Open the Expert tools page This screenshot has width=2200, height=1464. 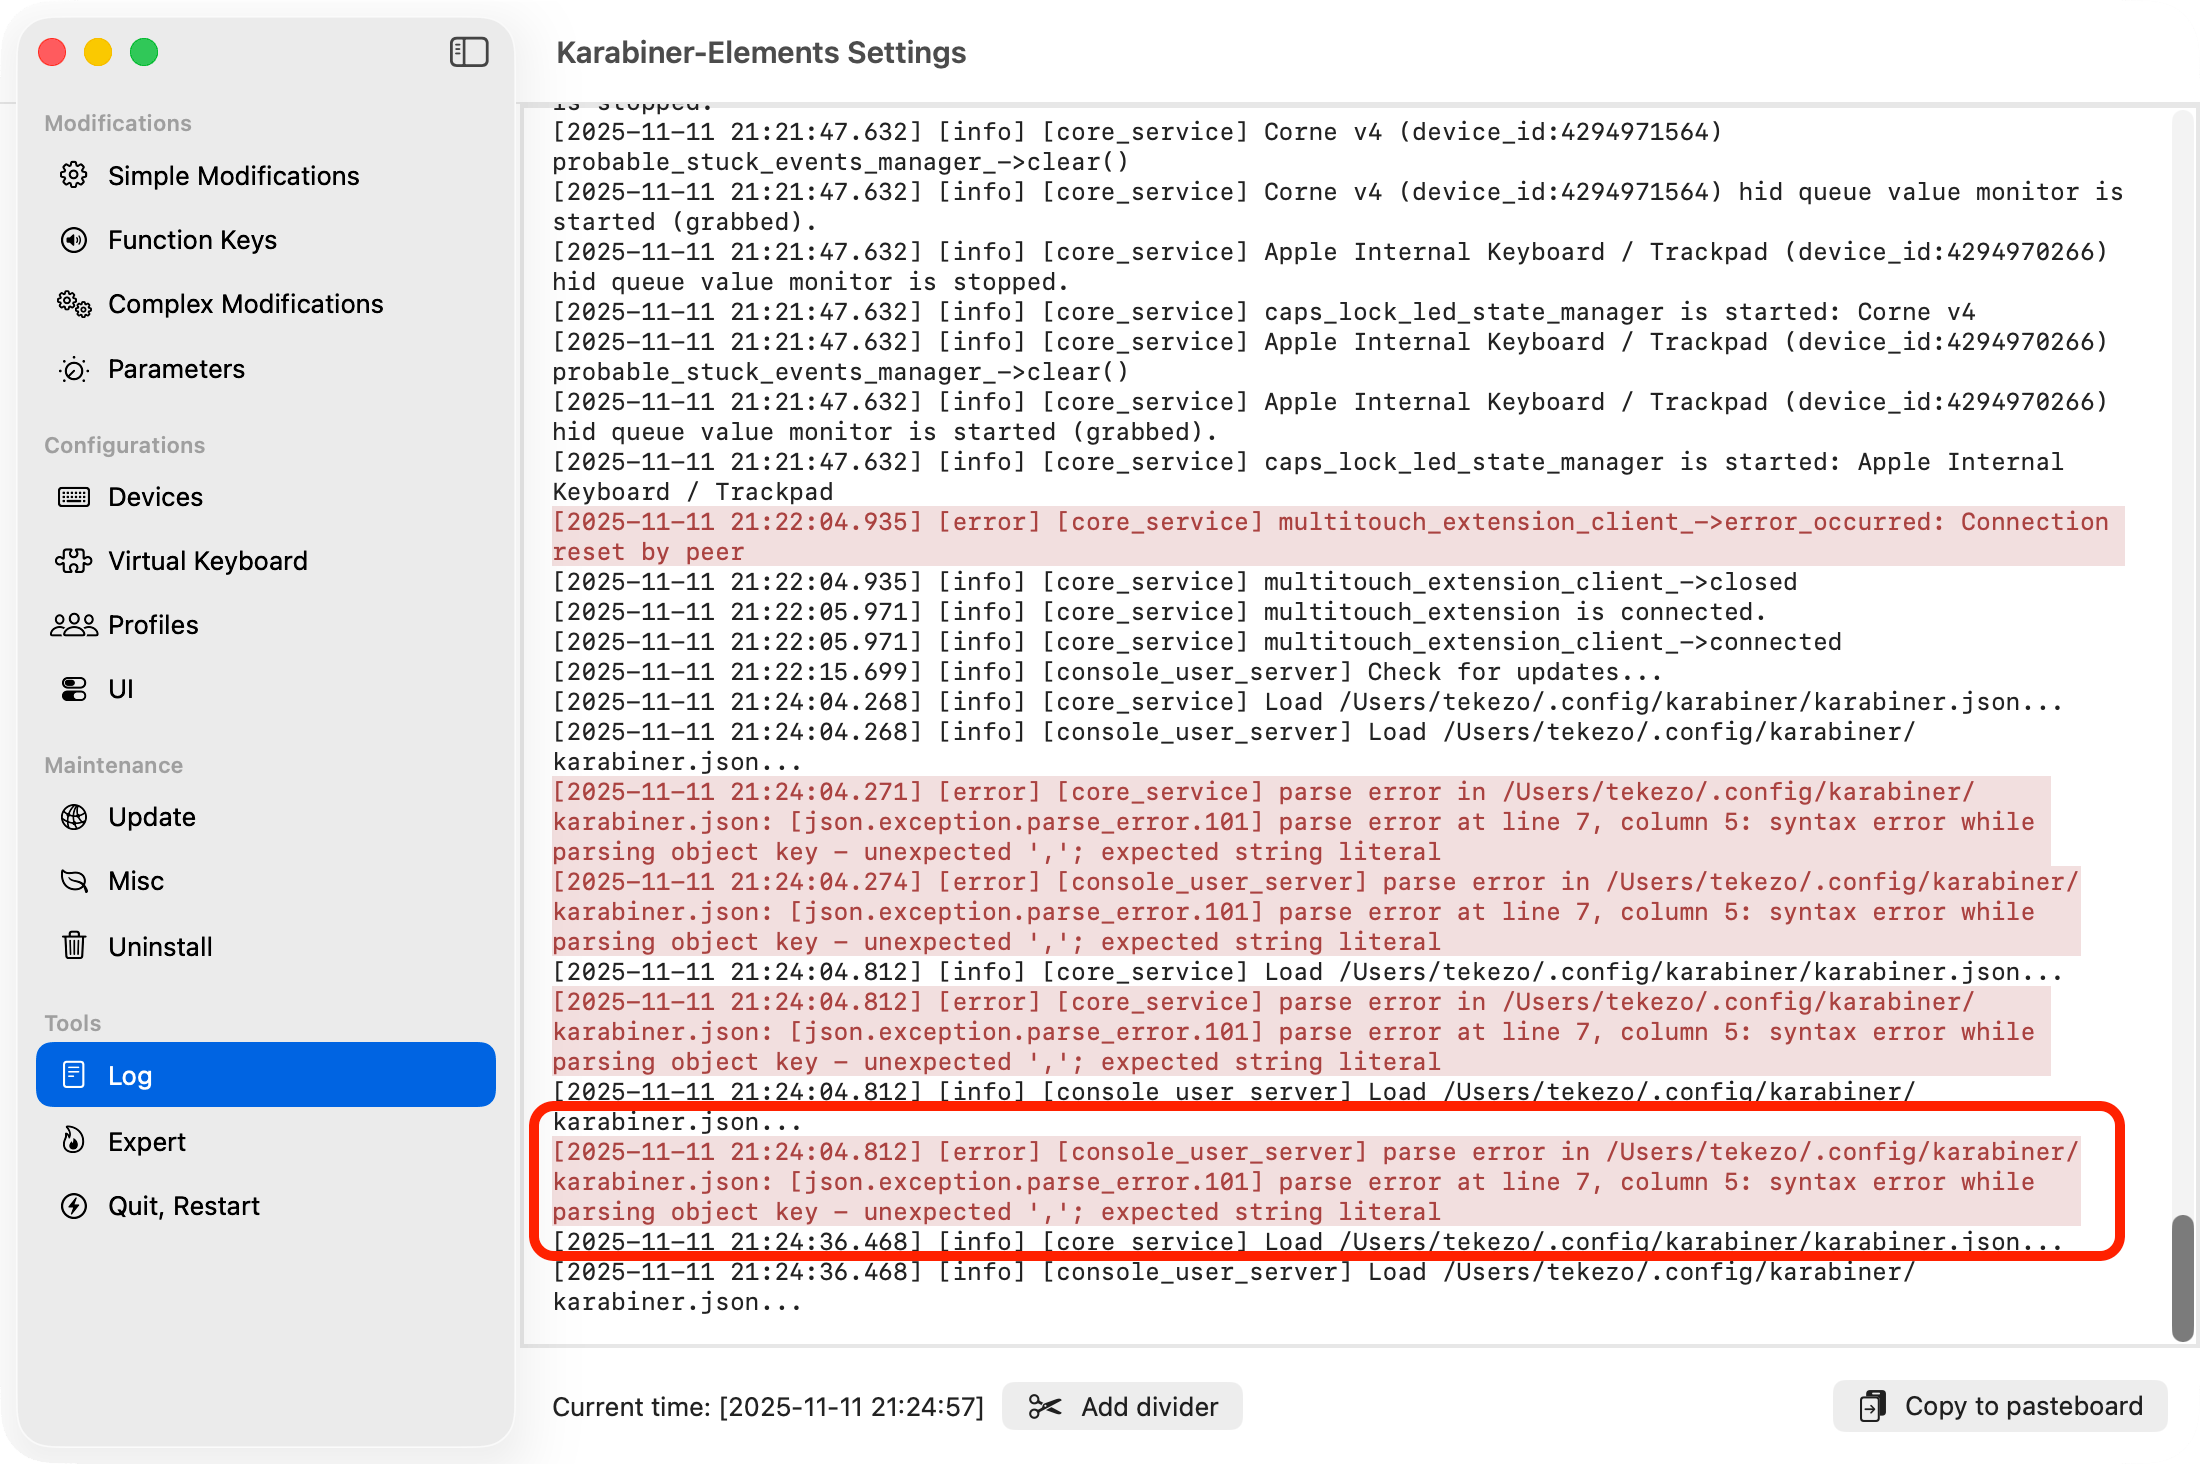pyautogui.click(x=147, y=1141)
